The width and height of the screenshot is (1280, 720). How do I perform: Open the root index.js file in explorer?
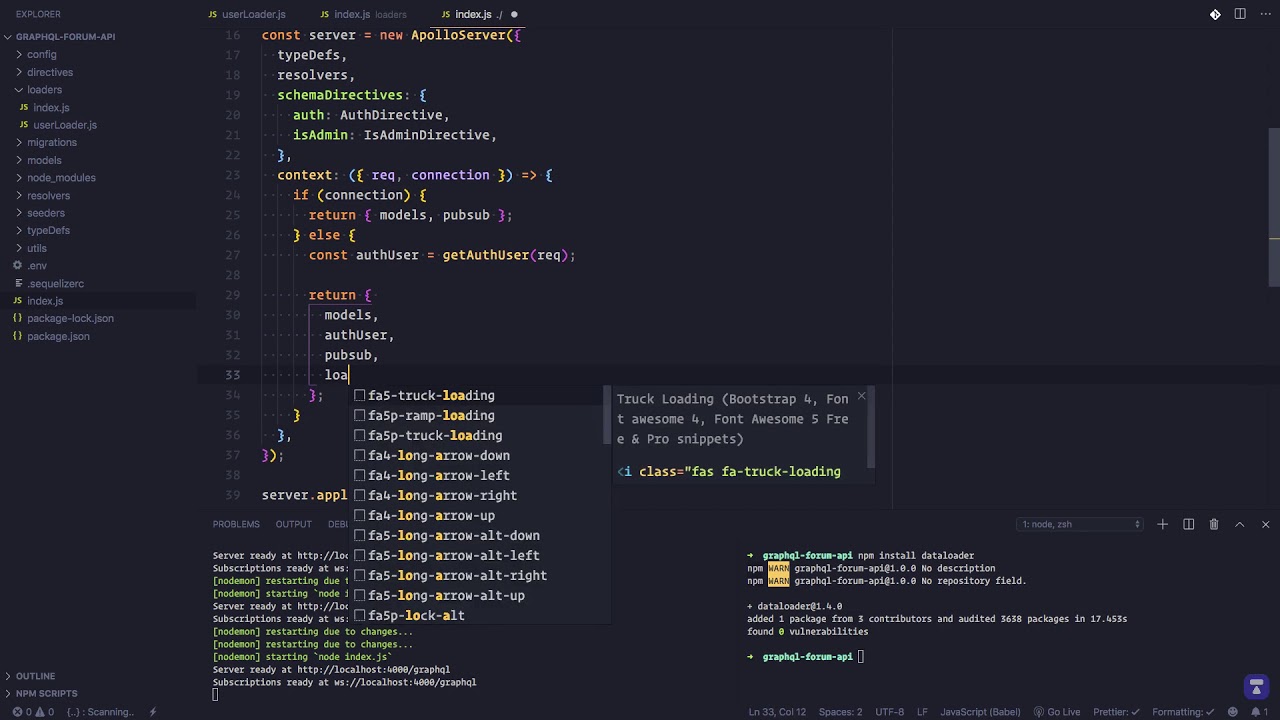[98, 300]
